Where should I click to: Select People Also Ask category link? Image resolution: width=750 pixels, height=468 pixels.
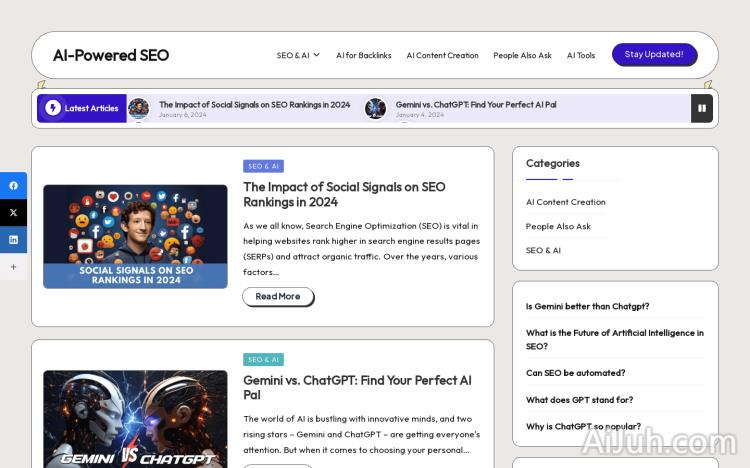point(558,226)
